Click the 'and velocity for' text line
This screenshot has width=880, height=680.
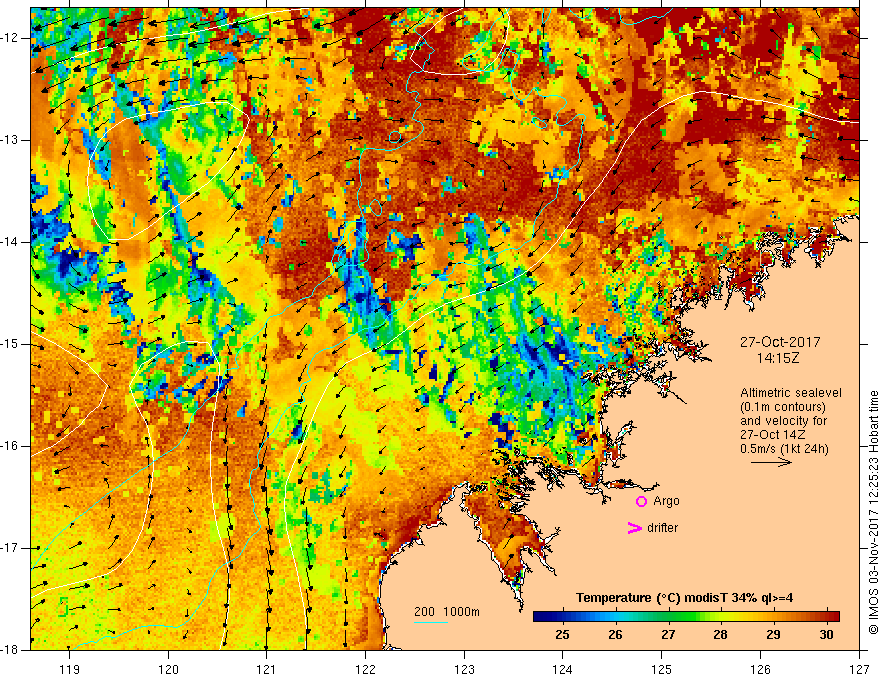click(x=783, y=421)
